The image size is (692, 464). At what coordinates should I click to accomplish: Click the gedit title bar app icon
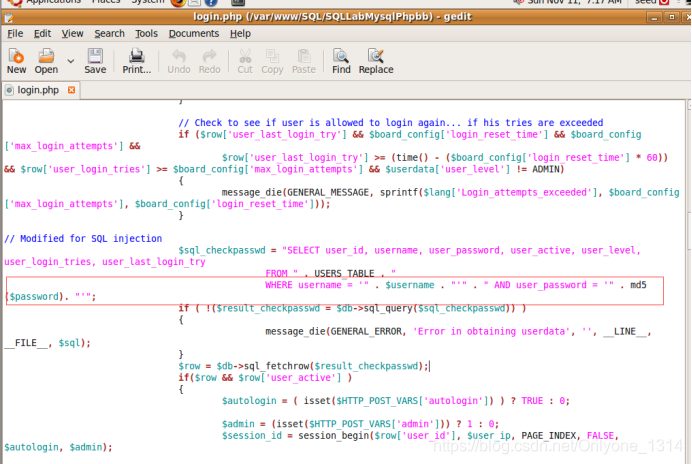[x=9, y=18]
